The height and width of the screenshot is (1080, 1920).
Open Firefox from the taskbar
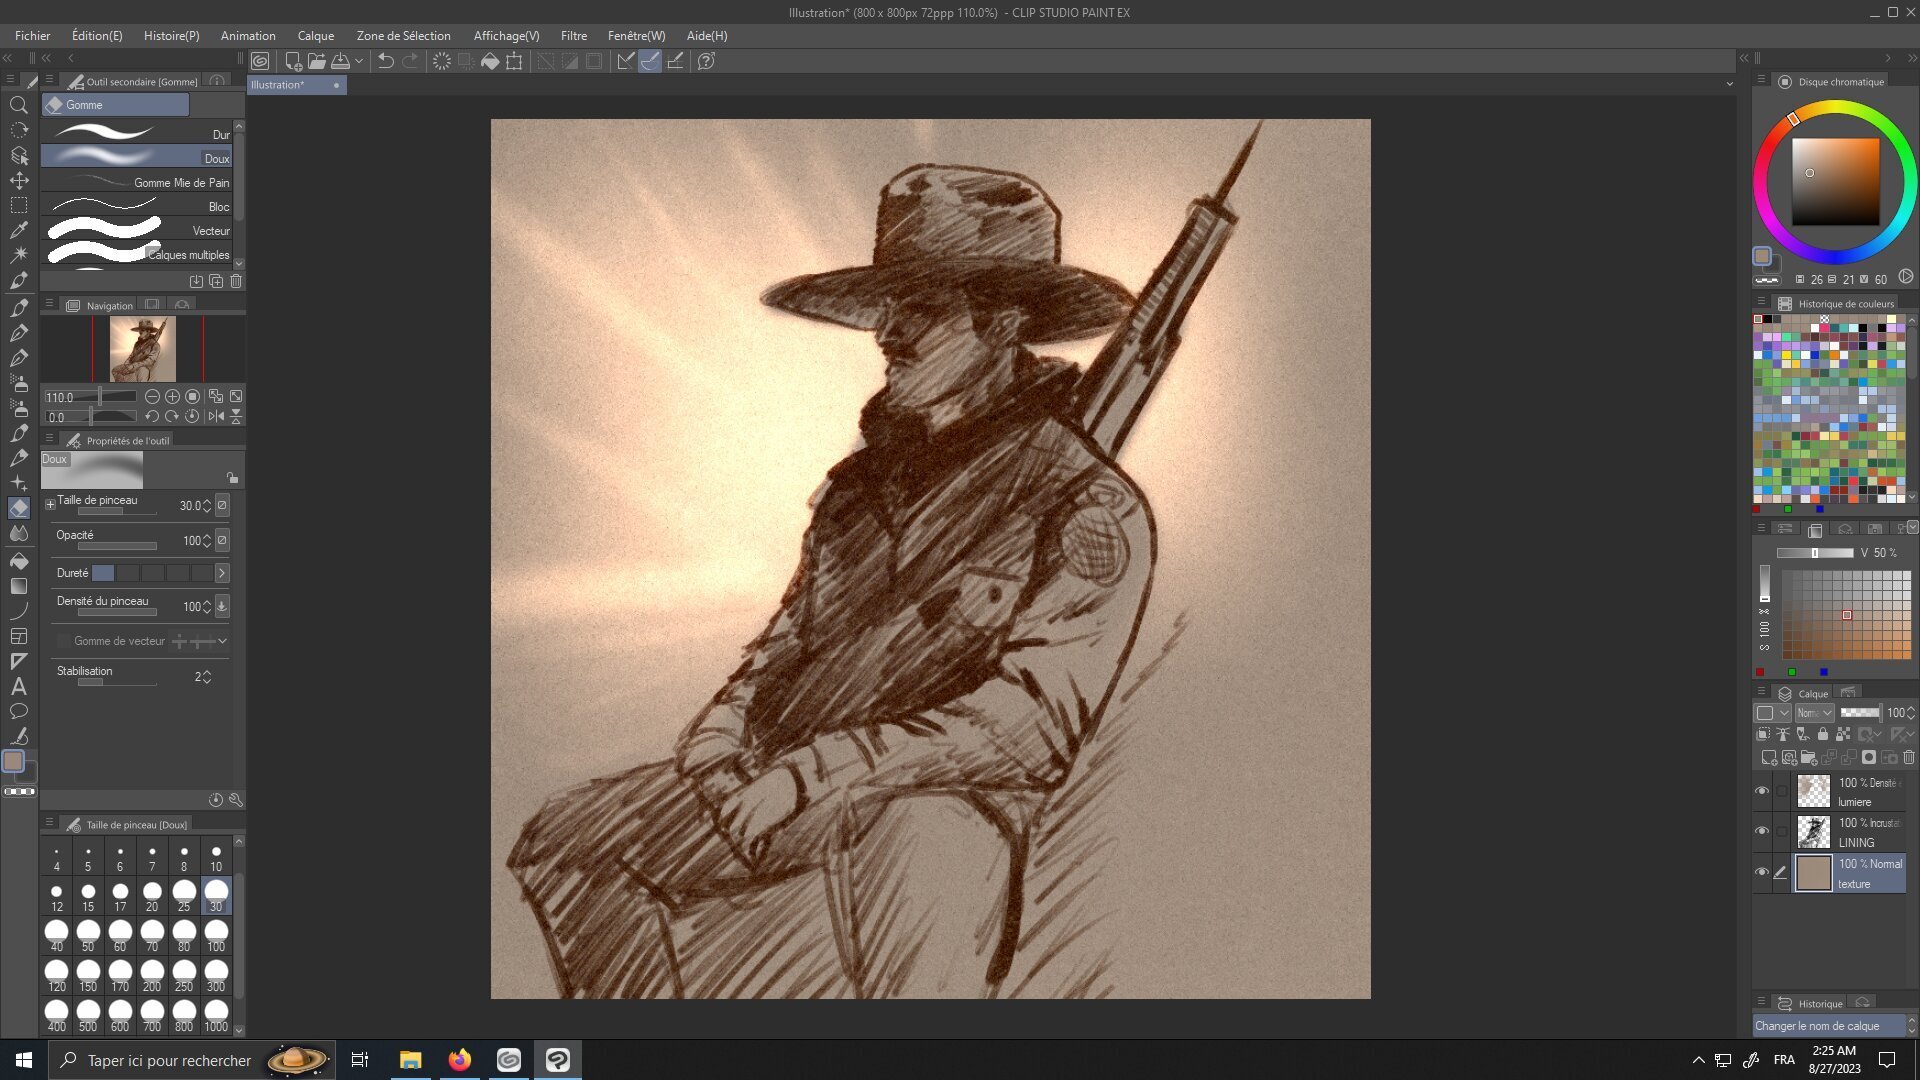click(459, 1060)
